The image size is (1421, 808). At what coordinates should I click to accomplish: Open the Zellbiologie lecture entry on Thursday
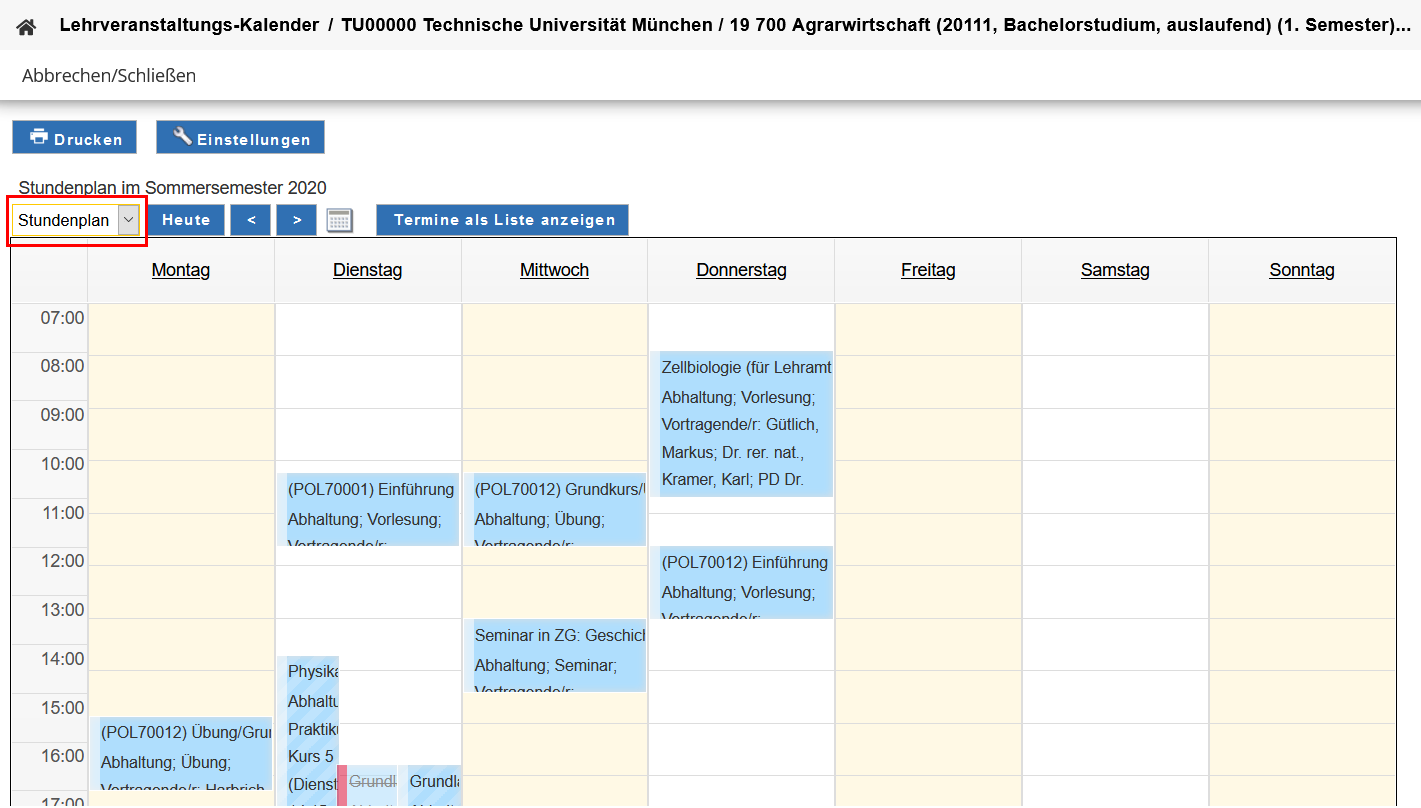[745, 424]
